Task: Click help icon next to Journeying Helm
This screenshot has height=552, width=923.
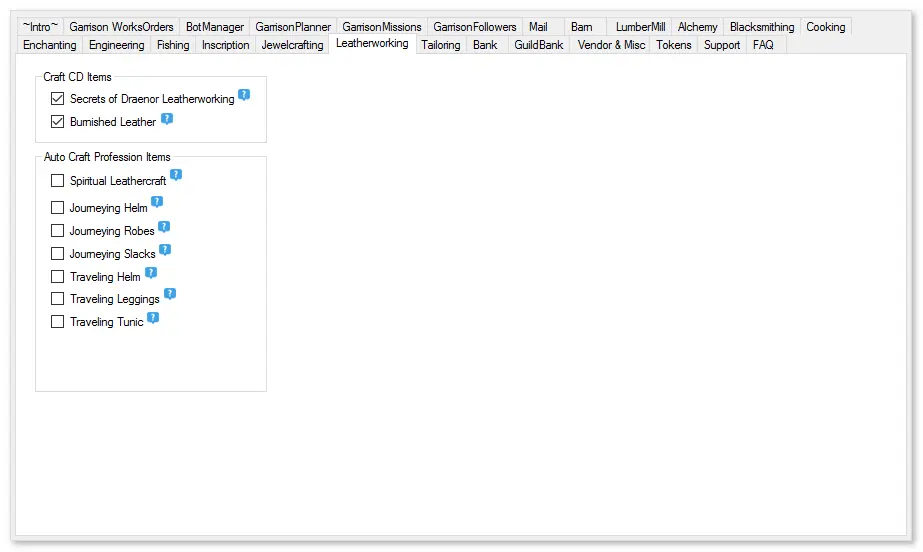Action: pos(157,202)
